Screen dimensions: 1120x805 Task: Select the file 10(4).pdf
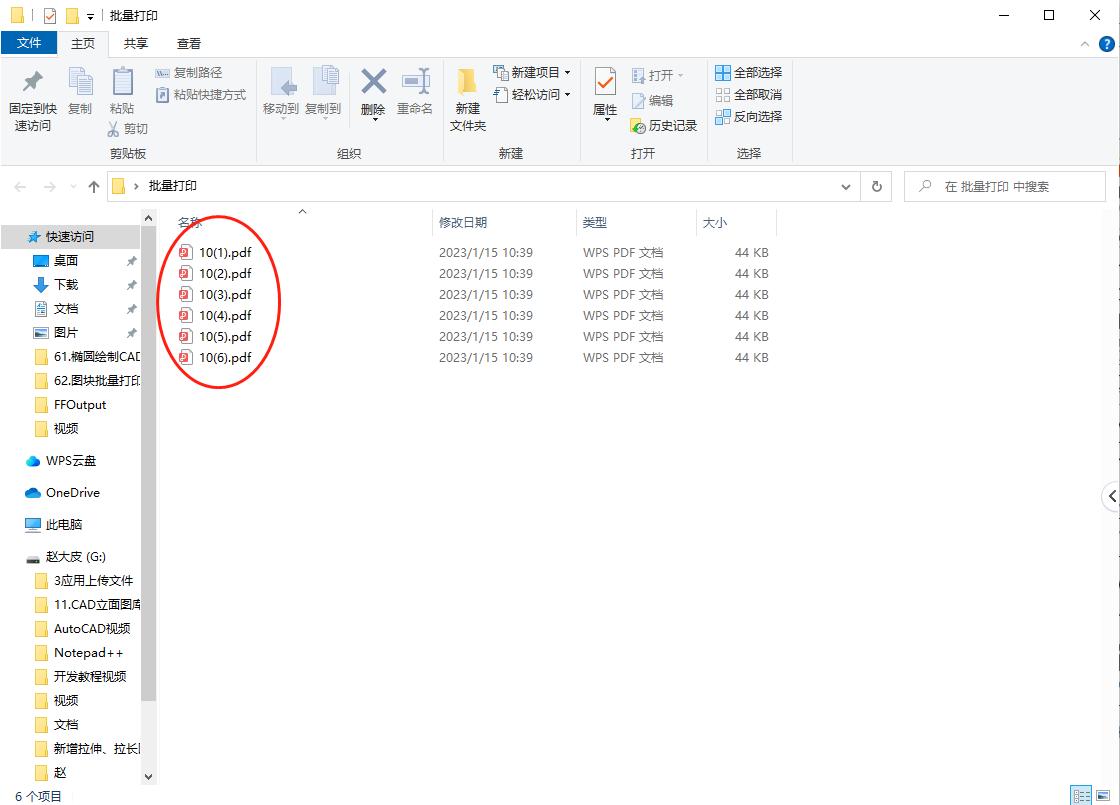(225, 315)
